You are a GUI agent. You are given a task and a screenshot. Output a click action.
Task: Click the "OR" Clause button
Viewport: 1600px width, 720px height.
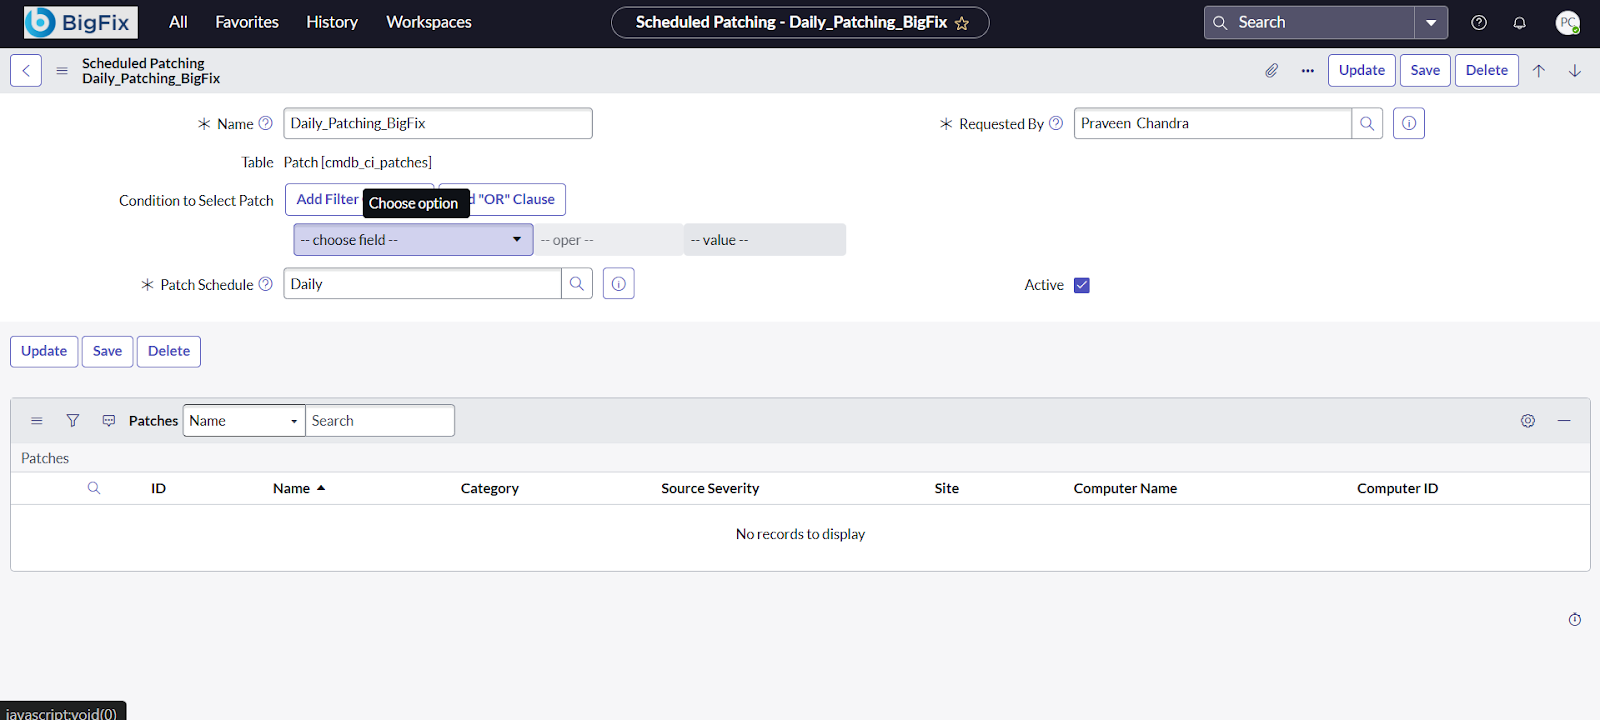click(516, 199)
